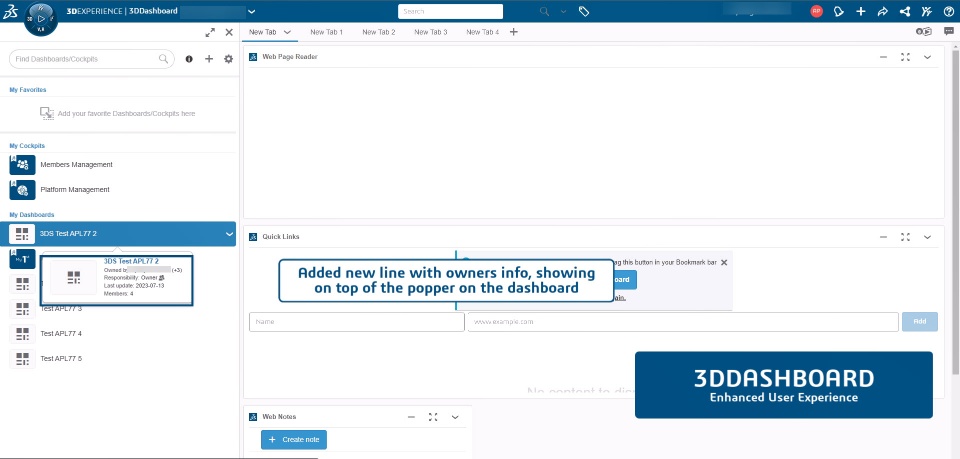
Task: Click 3DS Test APL77 2 title in popper
Action: pyautogui.click(x=131, y=262)
